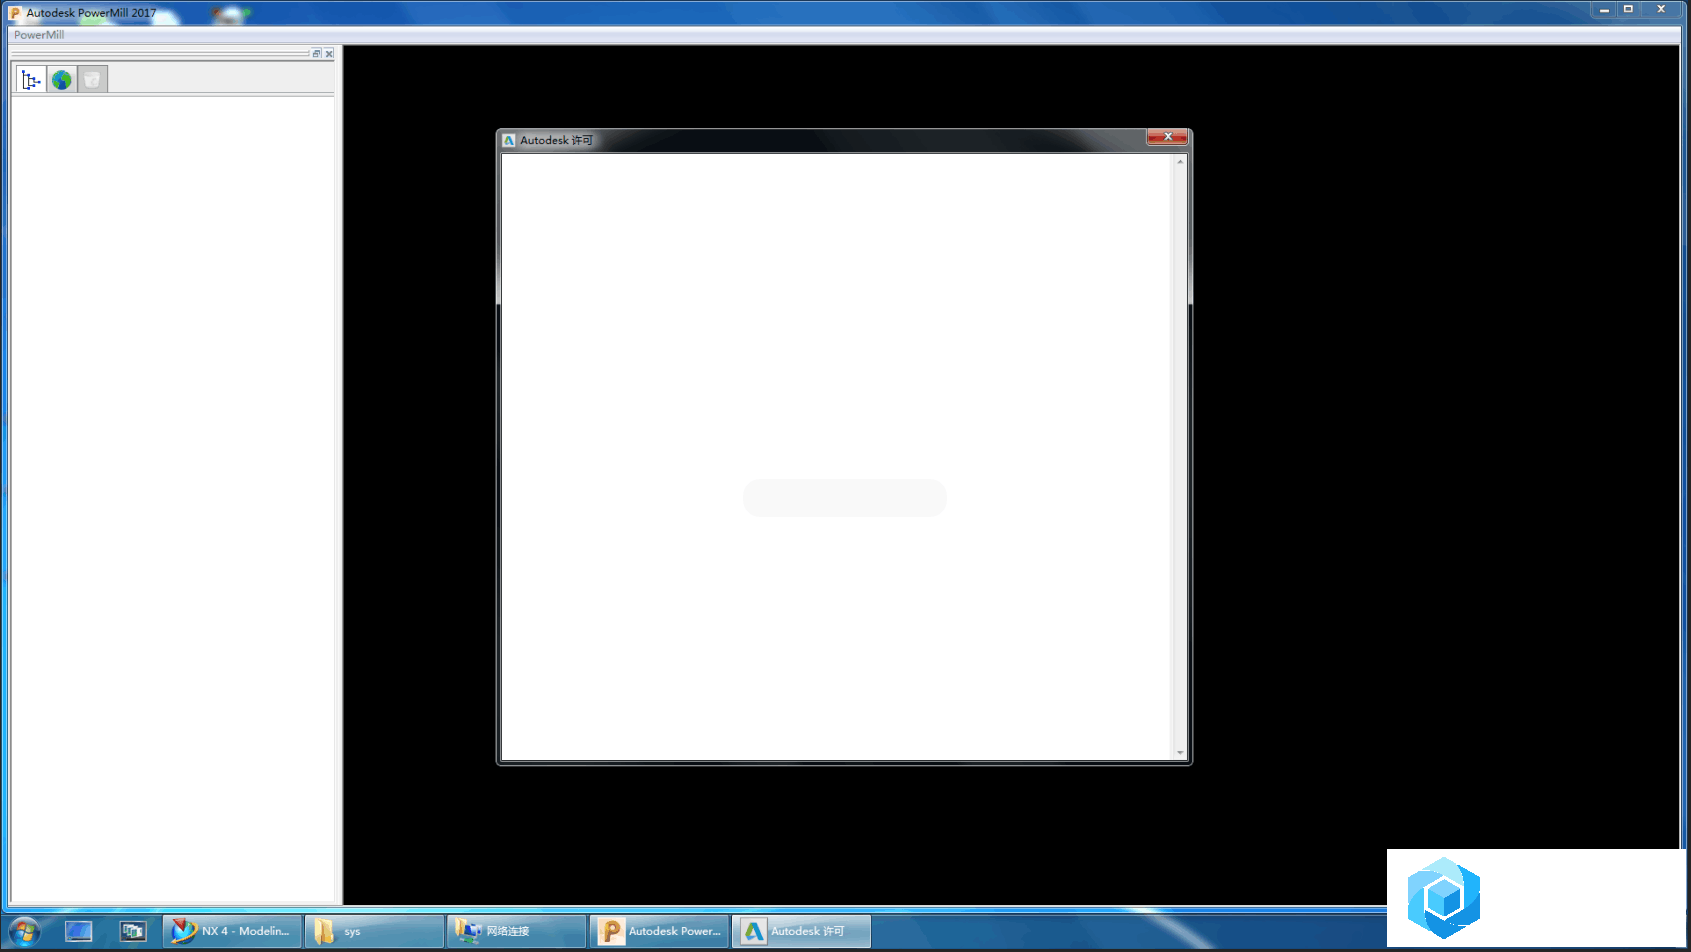The width and height of the screenshot is (1691, 952).
Task: Close the explorer side panel
Action: [329, 54]
